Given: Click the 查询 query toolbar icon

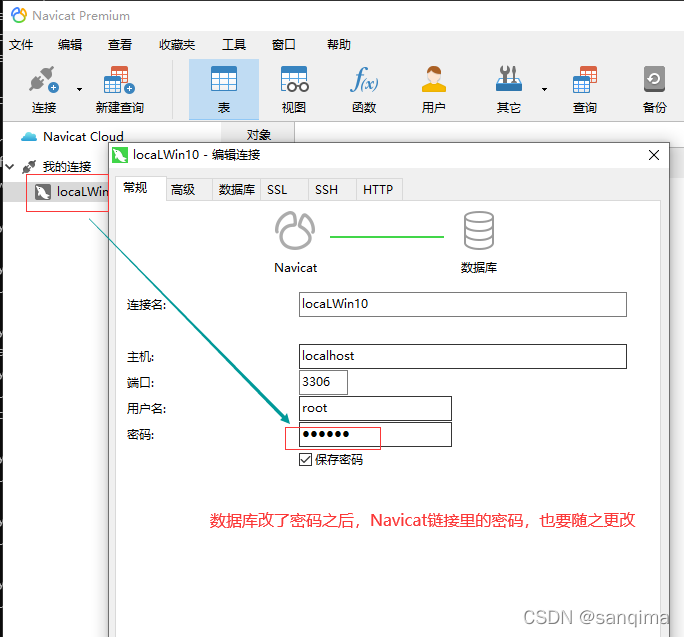Looking at the screenshot, I should [585, 79].
